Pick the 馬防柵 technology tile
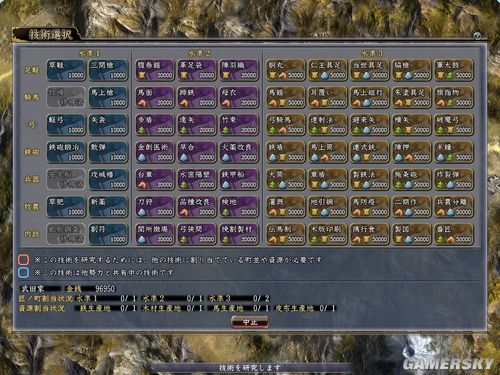This screenshot has width=500, height=375. point(370,207)
